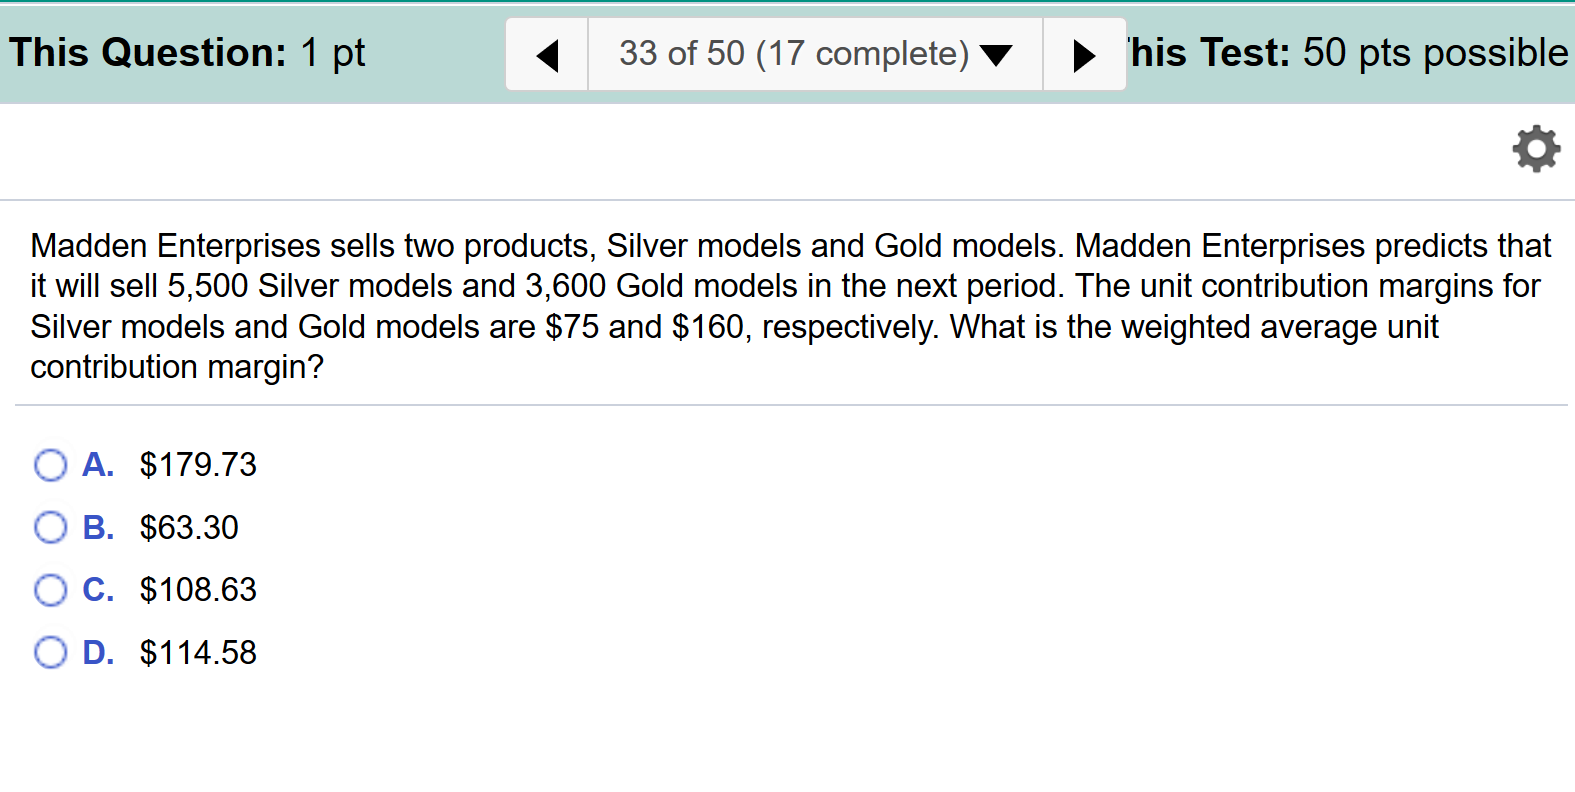Select radio button for option D
Screen dimensions: 1575x792
50,652
